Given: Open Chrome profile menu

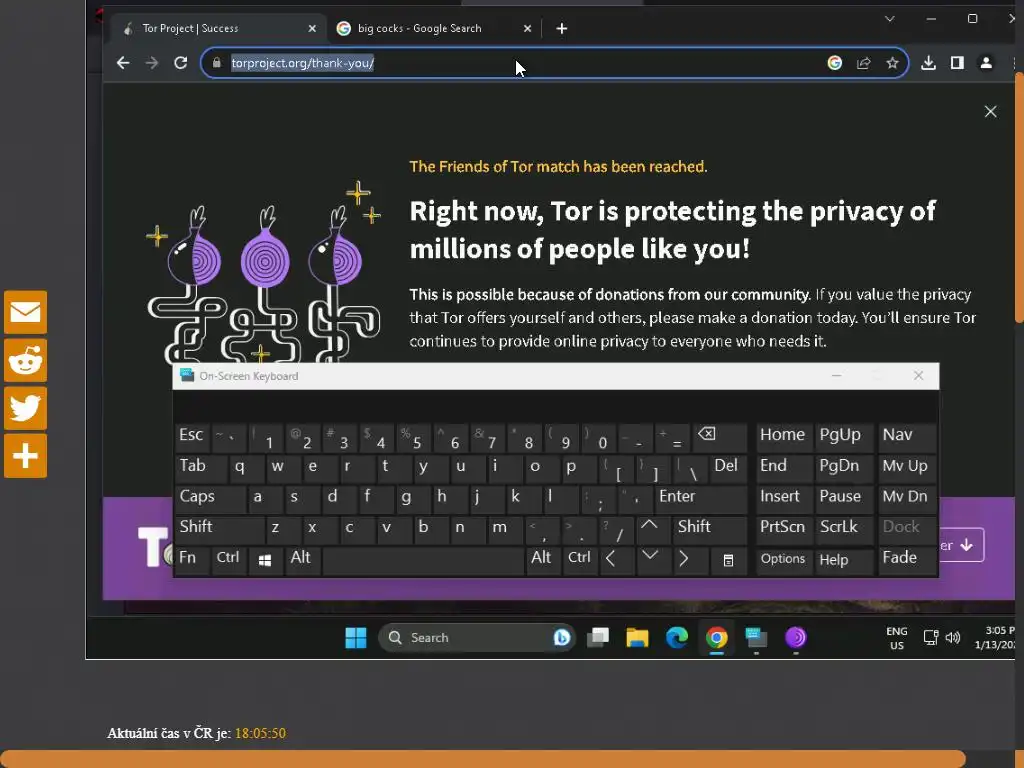Looking at the screenshot, I should 986,63.
